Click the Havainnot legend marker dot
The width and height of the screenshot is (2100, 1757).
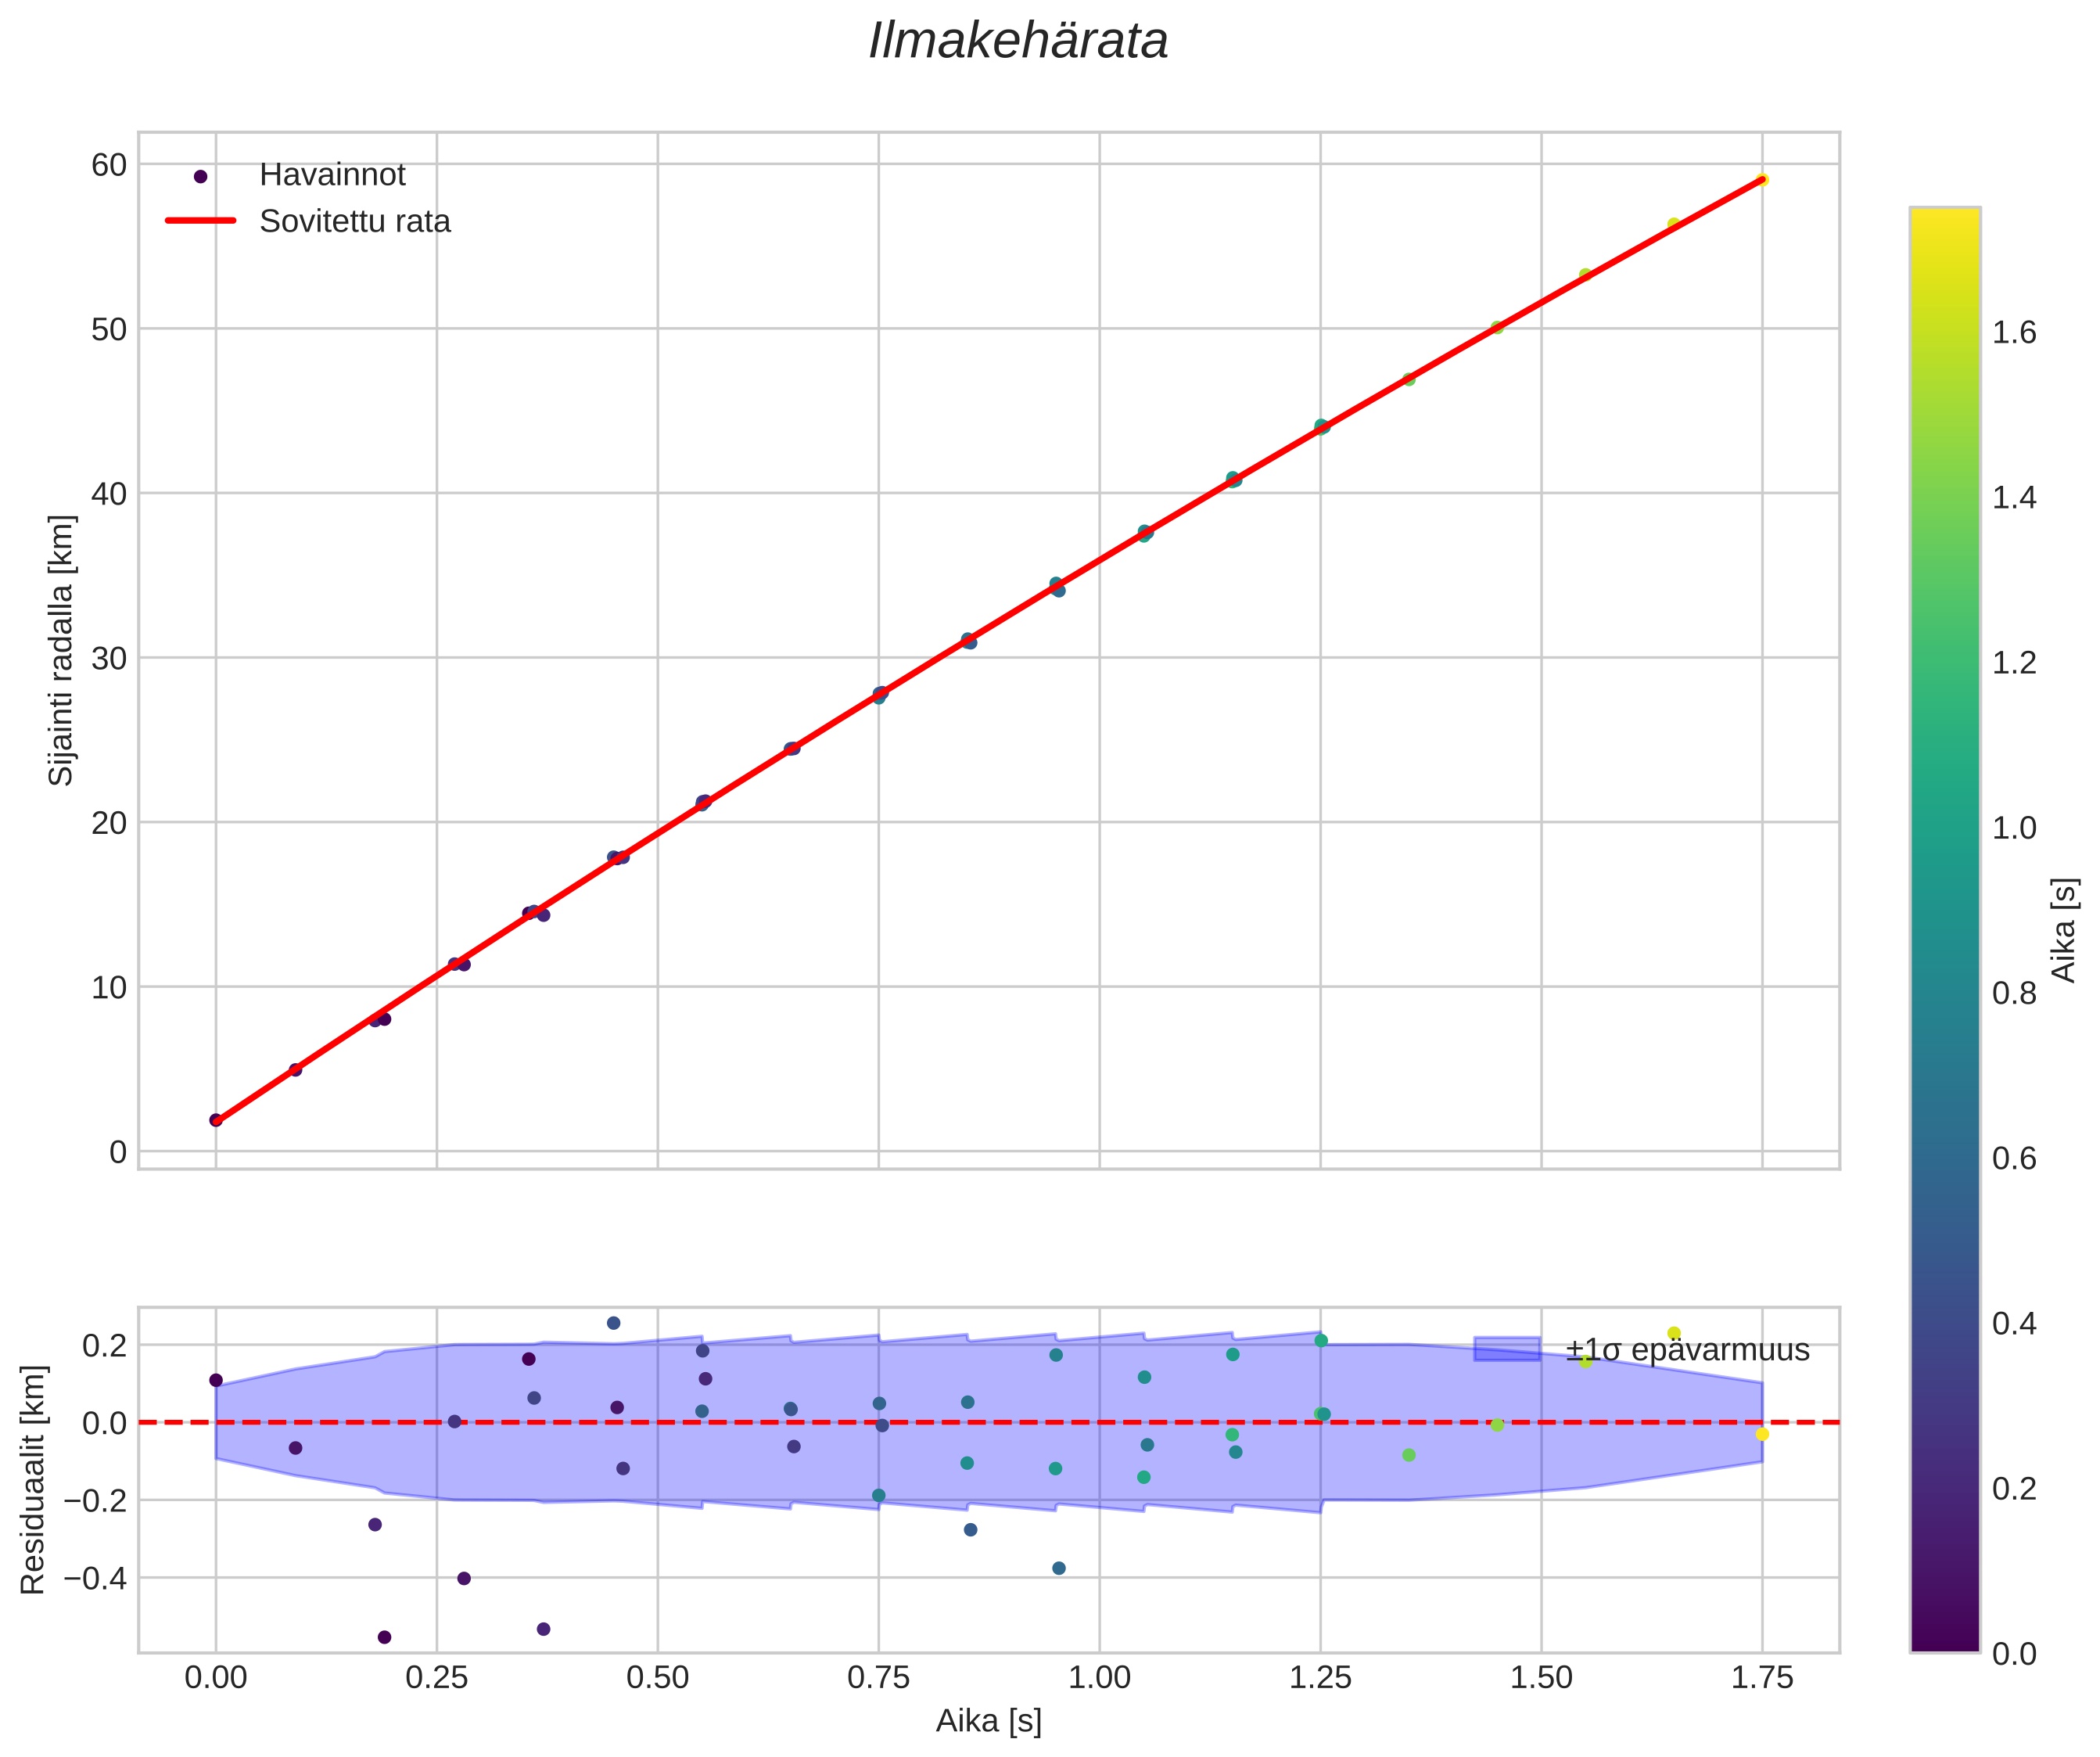[200, 176]
